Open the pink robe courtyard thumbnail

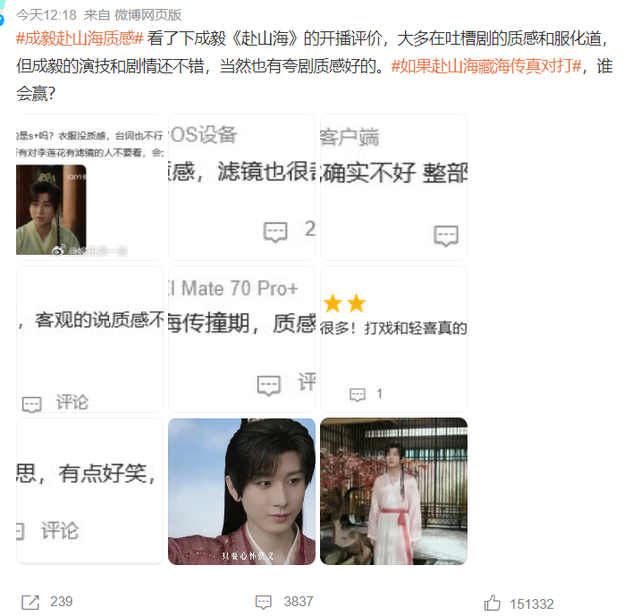click(x=394, y=491)
